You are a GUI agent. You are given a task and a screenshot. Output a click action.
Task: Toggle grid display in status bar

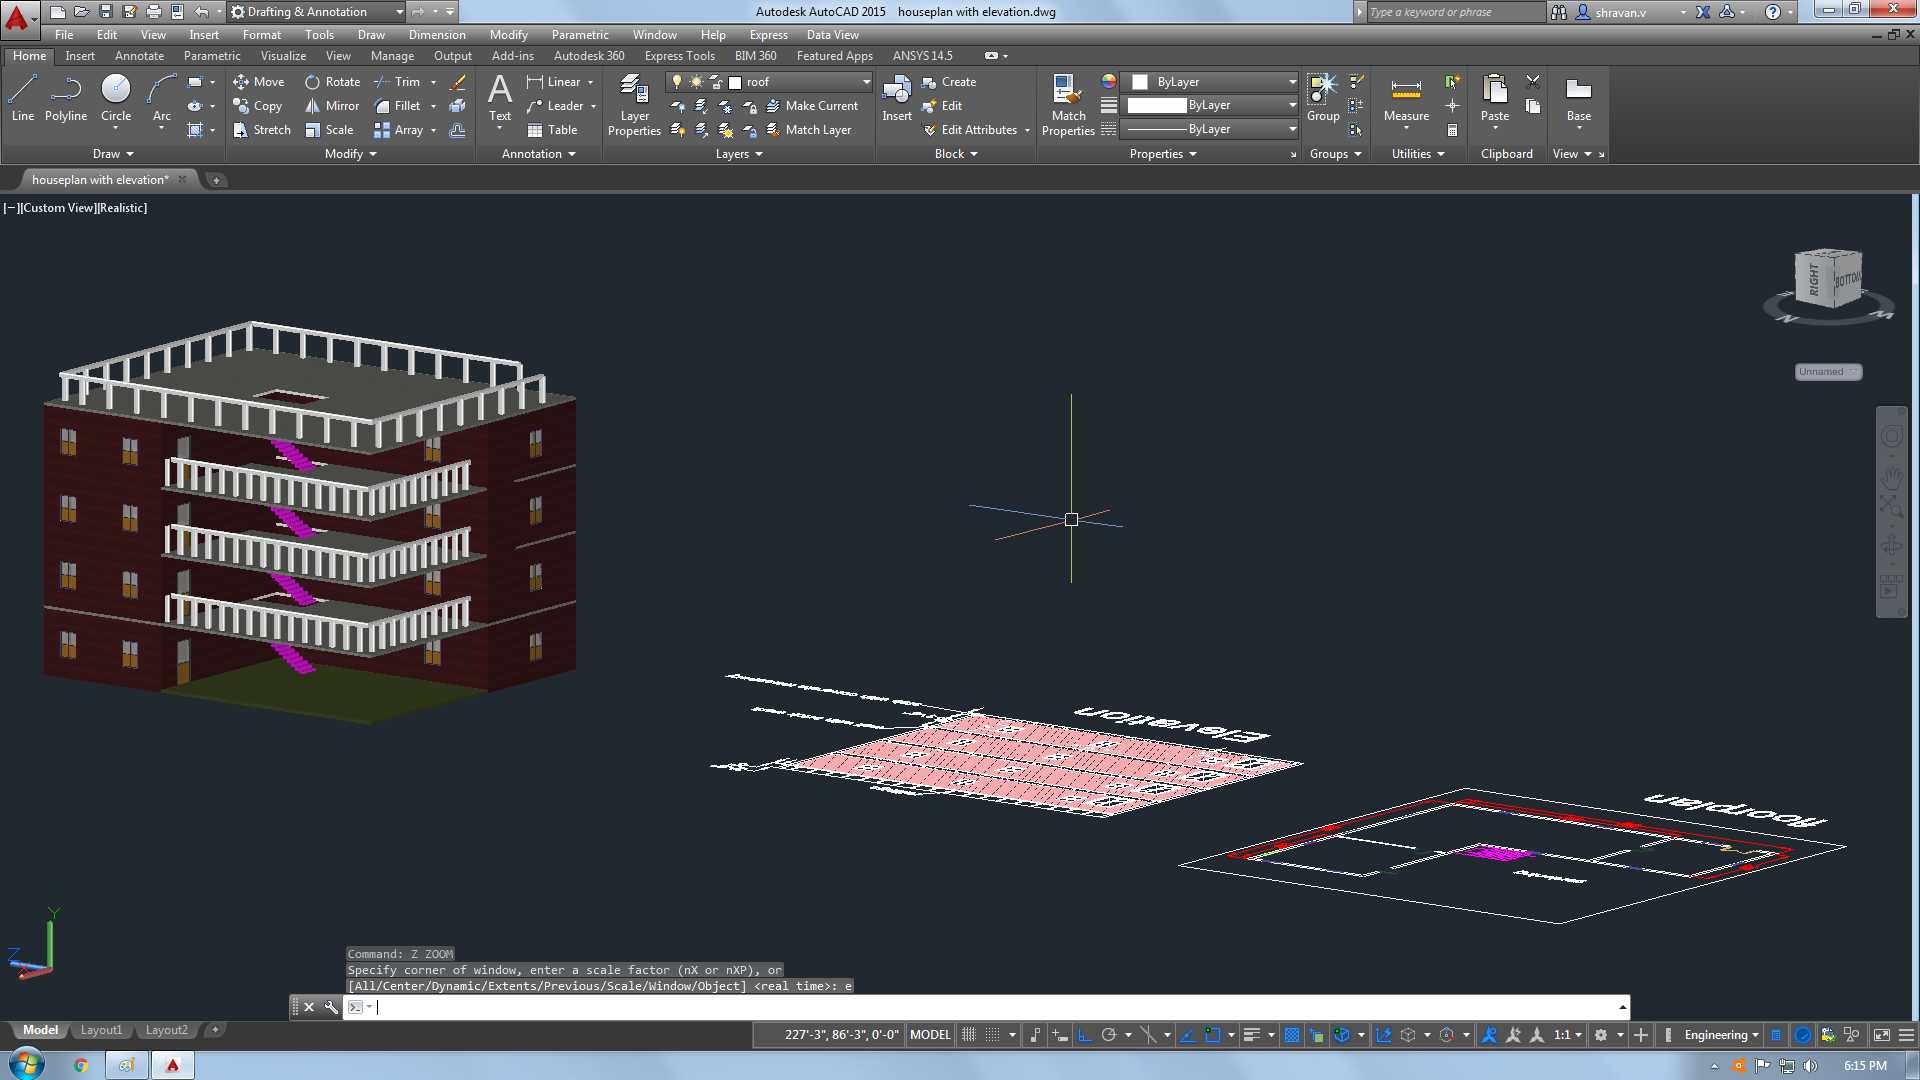click(968, 1035)
